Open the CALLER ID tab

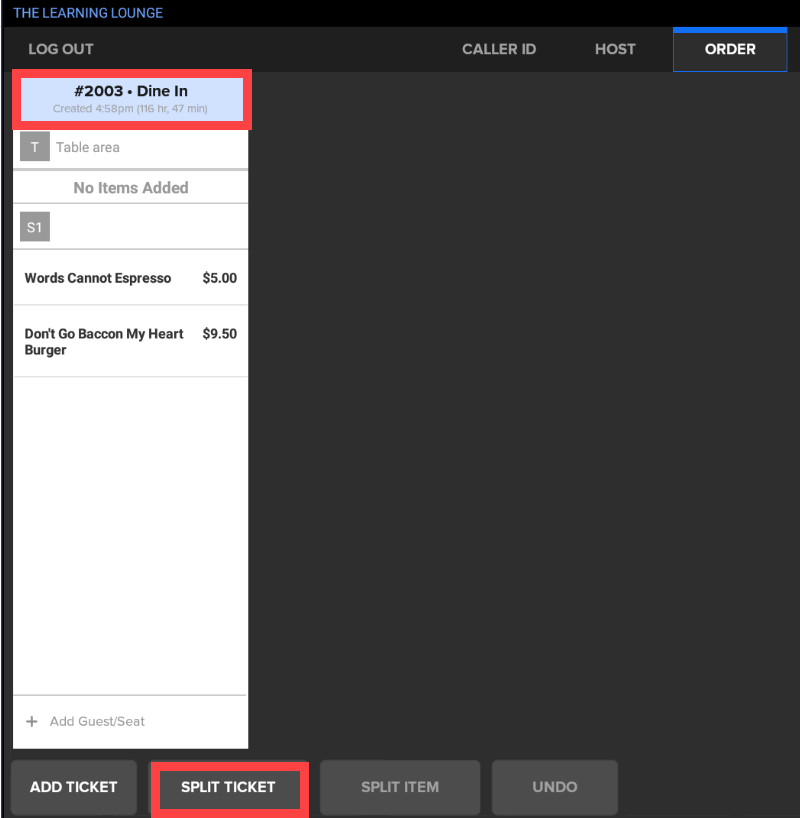[x=498, y=48]
